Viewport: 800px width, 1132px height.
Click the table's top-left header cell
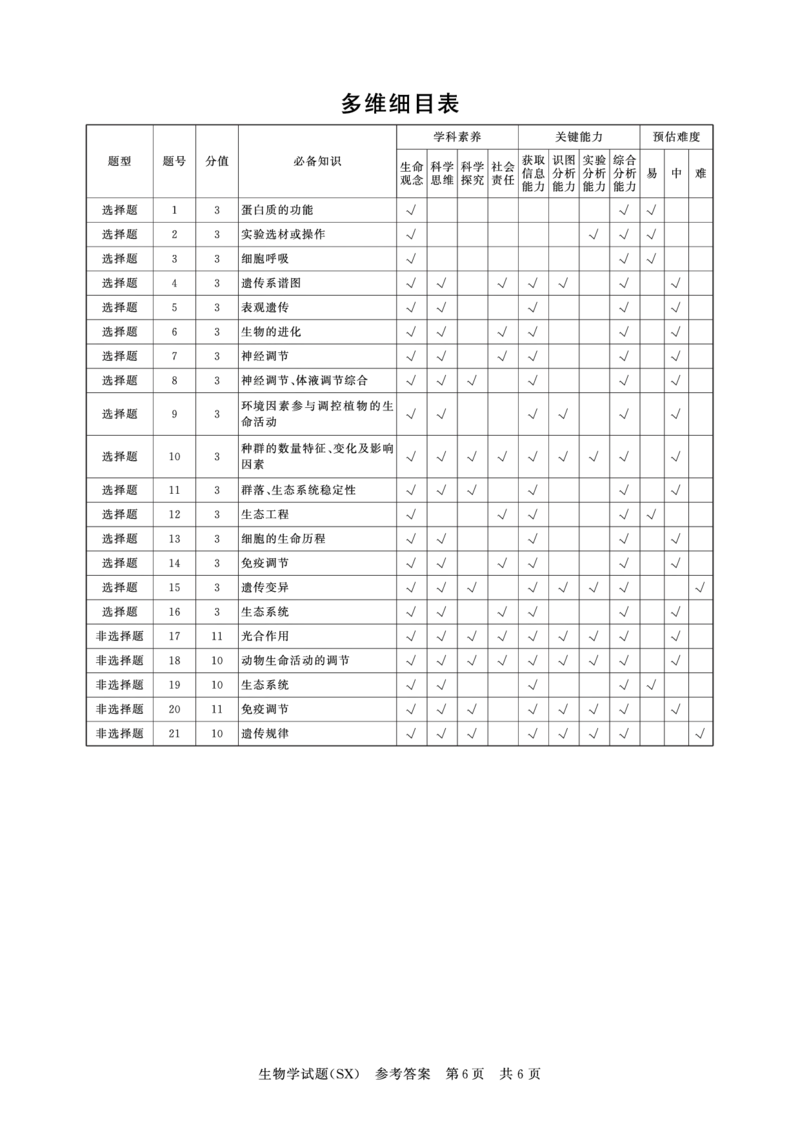point(120,159)
